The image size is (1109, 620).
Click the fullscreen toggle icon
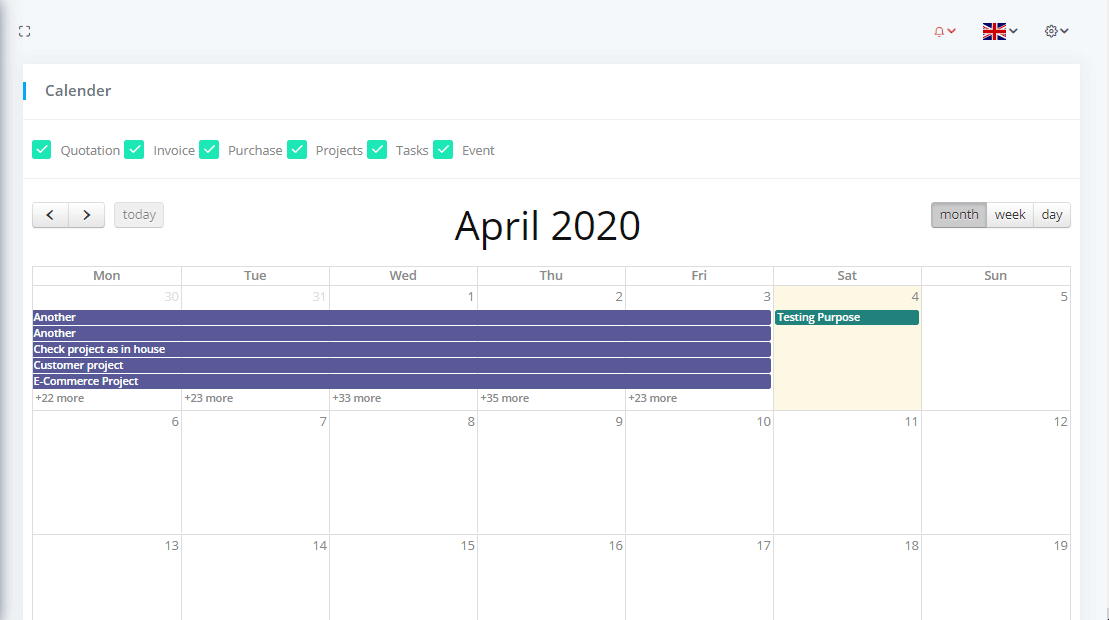(x=25, y=32)
